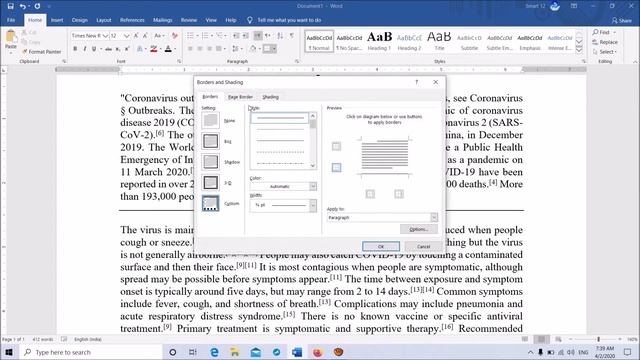
Task: Open the Shading paint bucket dropdown
Action: click(259, 49)
